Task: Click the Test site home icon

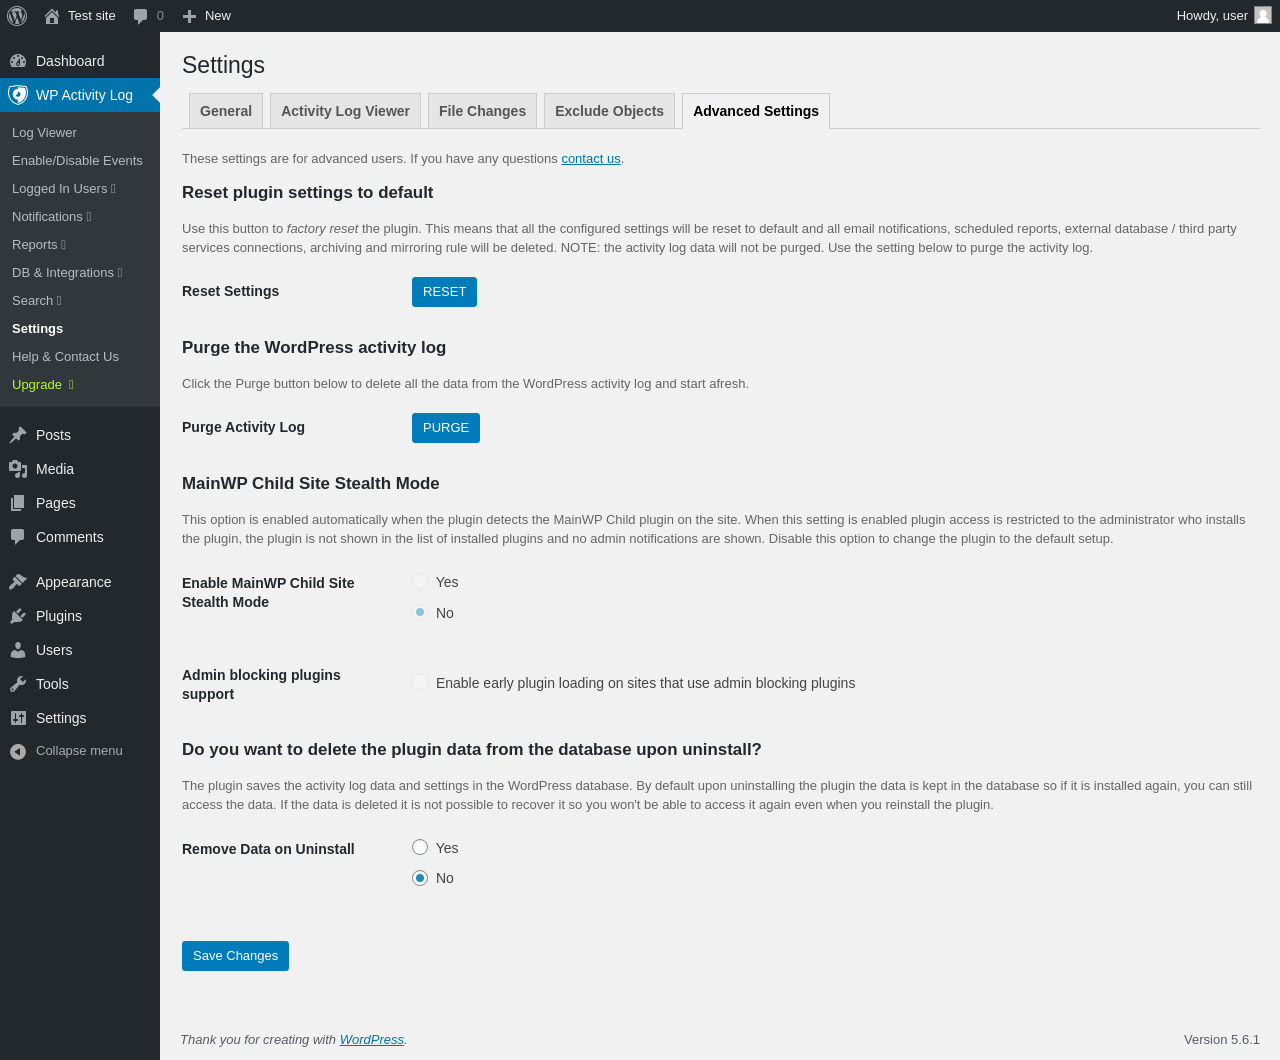Action: point(52,16)
